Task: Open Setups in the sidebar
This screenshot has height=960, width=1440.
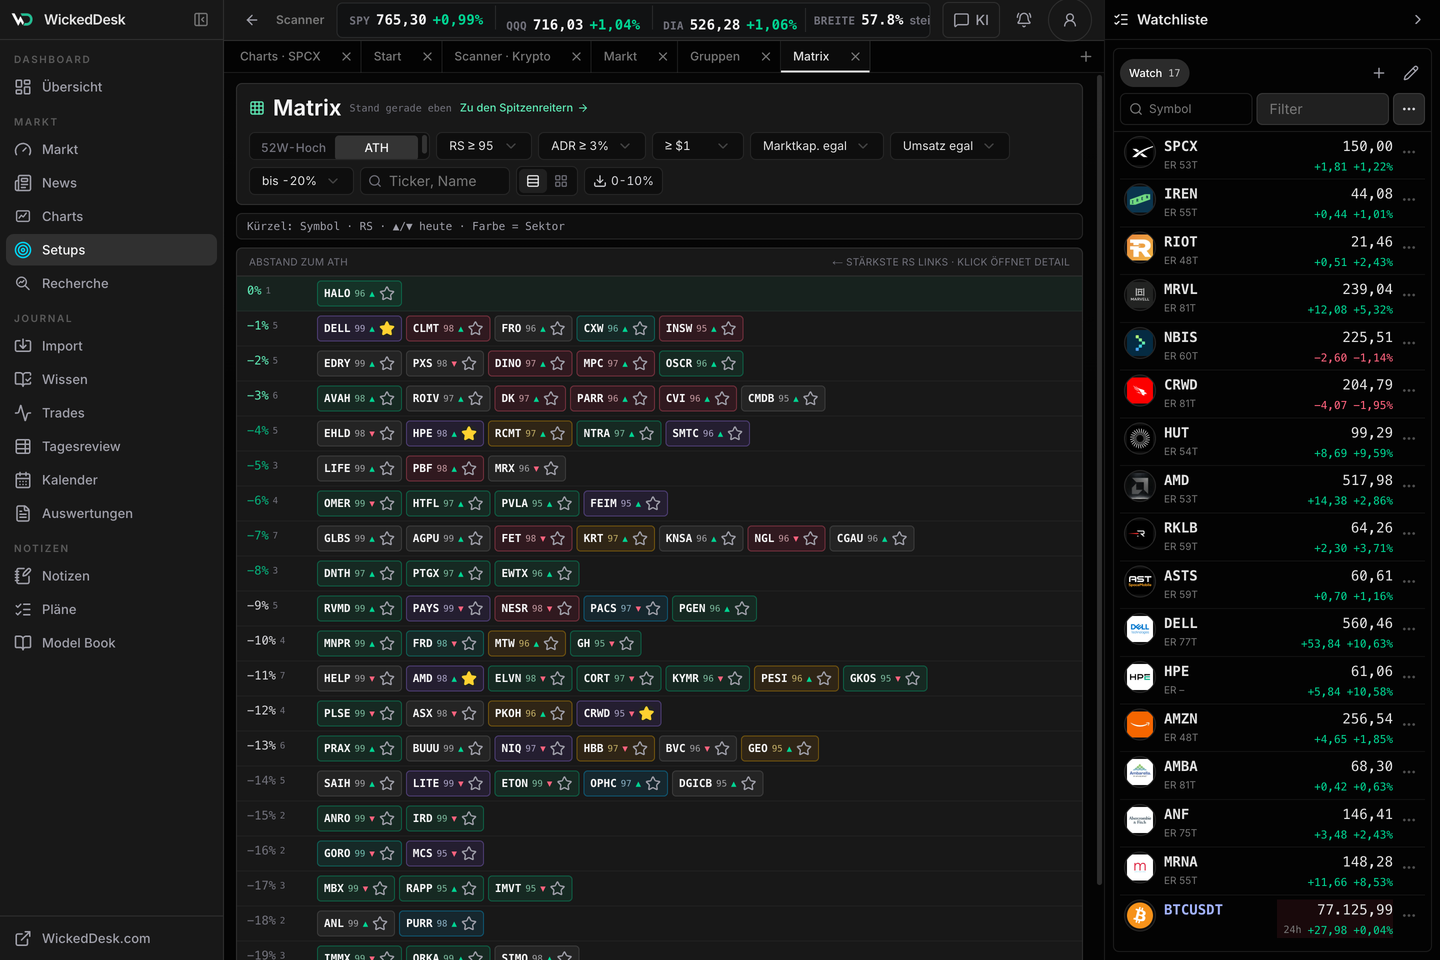Action: coord(111,250)
